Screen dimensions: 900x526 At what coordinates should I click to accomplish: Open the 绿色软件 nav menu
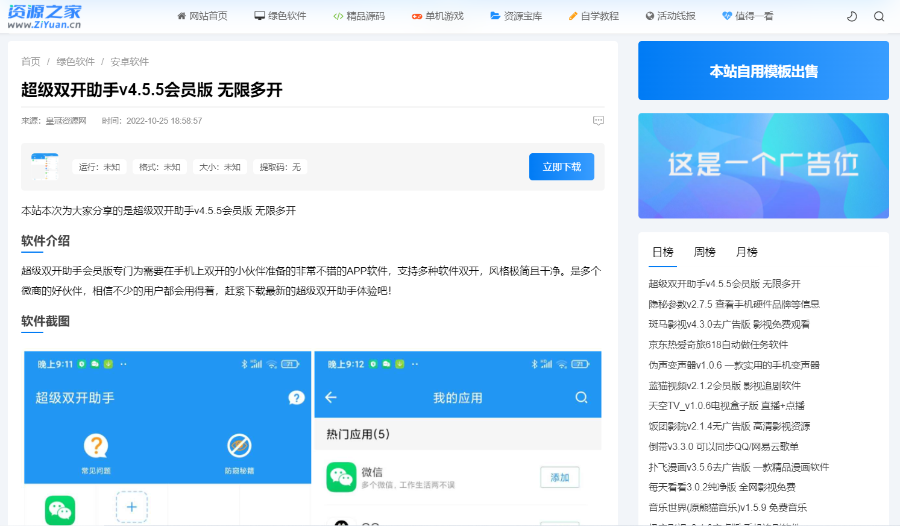pyautogui.click(x=281, y=16)
